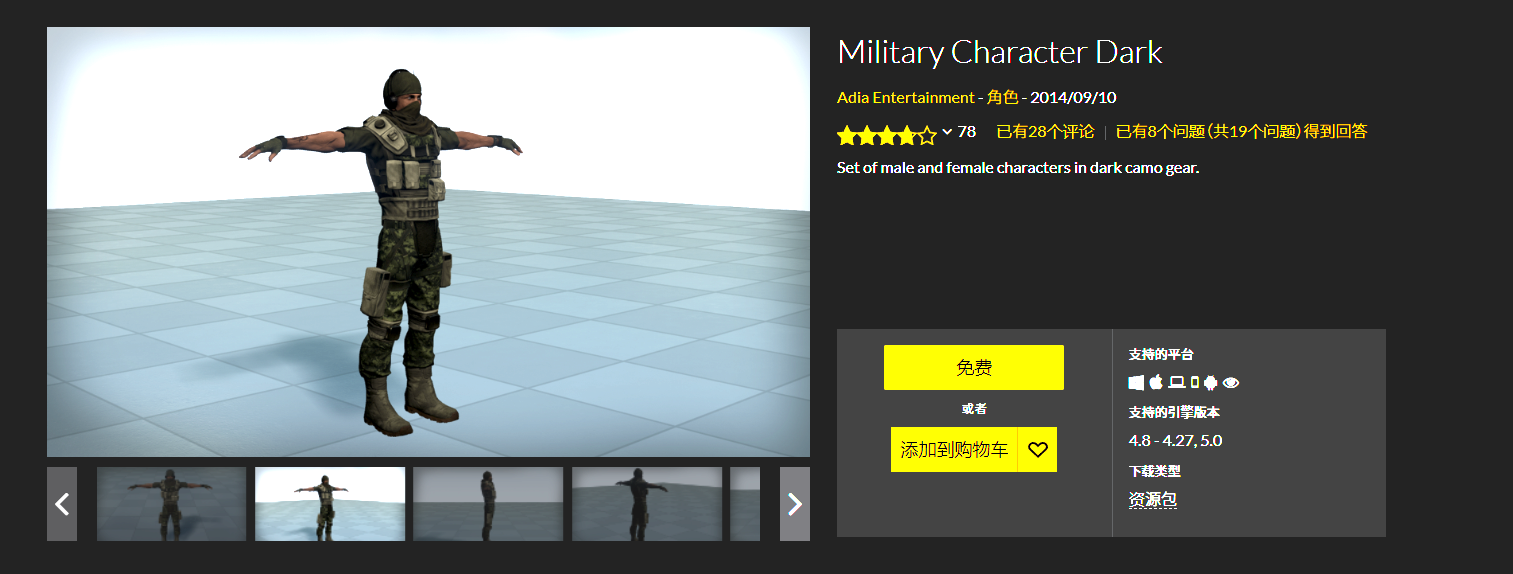The height and width of the screenshot is (574, 1513).
Task: Click the Android robot platform icon
Action: click(1210, 382)
